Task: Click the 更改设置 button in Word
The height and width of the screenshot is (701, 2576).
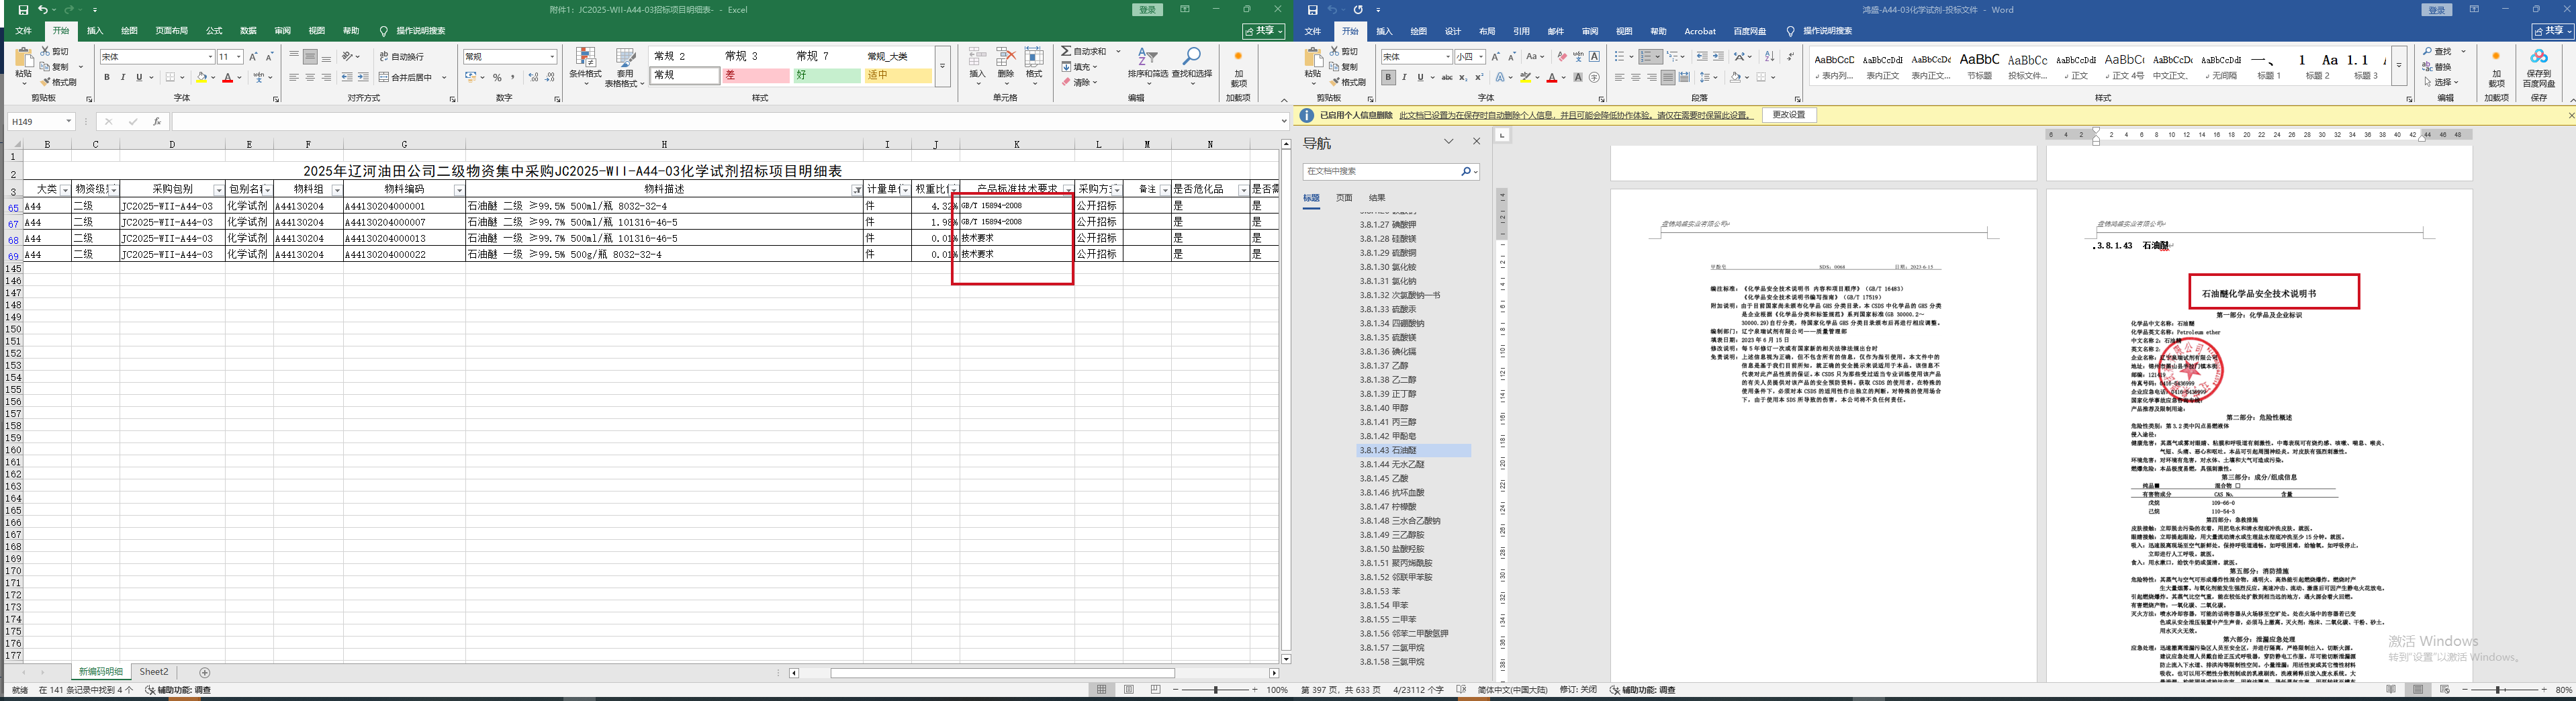Action: click(x=1789, y=115)
